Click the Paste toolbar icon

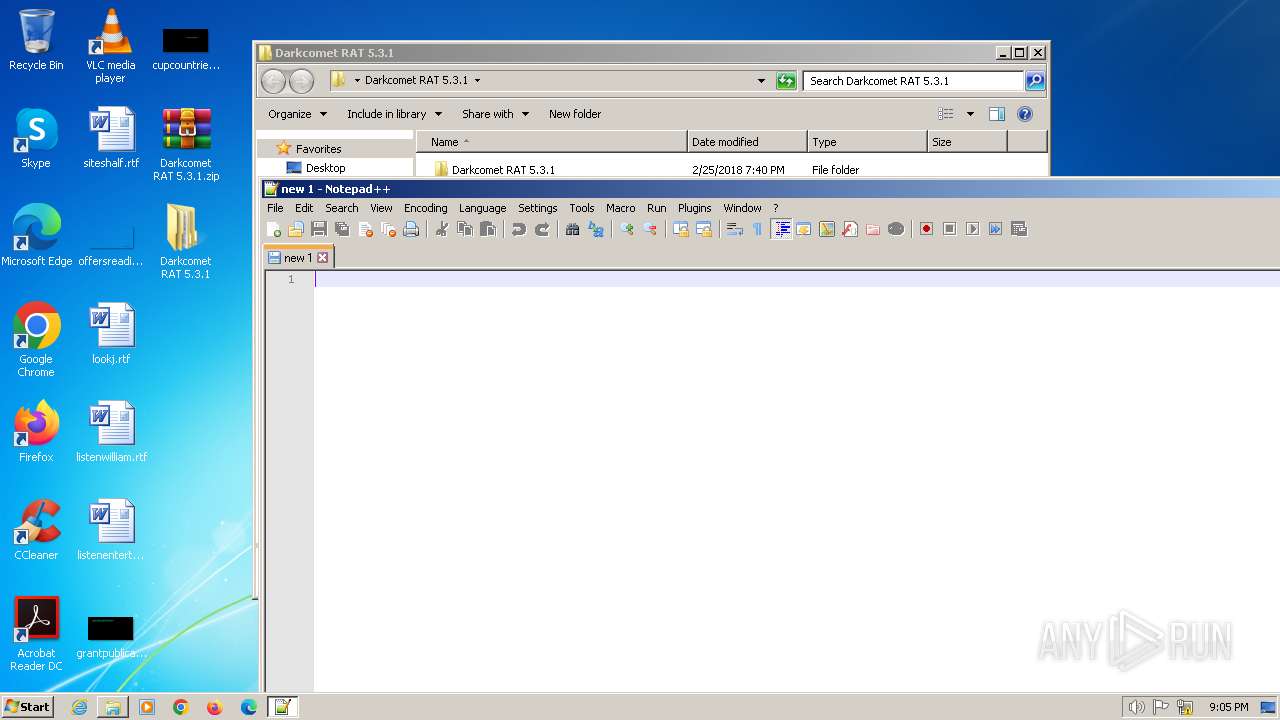(x=487, y=229)
